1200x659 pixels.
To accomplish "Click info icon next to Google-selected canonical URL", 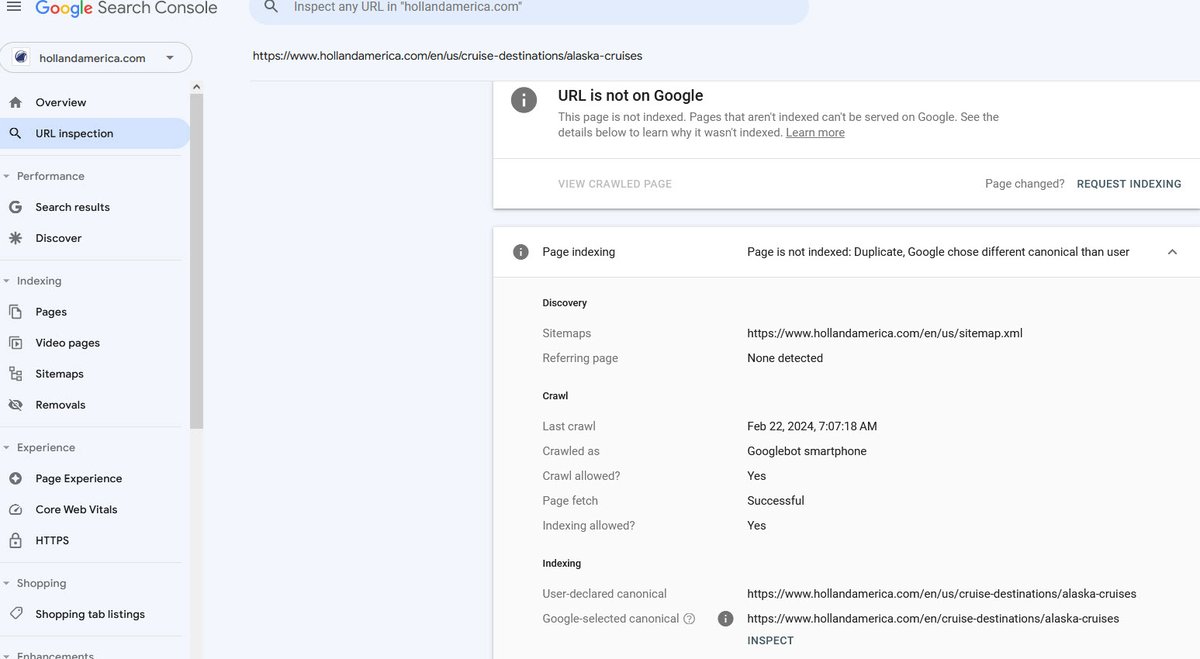I will tap(726, 619).
